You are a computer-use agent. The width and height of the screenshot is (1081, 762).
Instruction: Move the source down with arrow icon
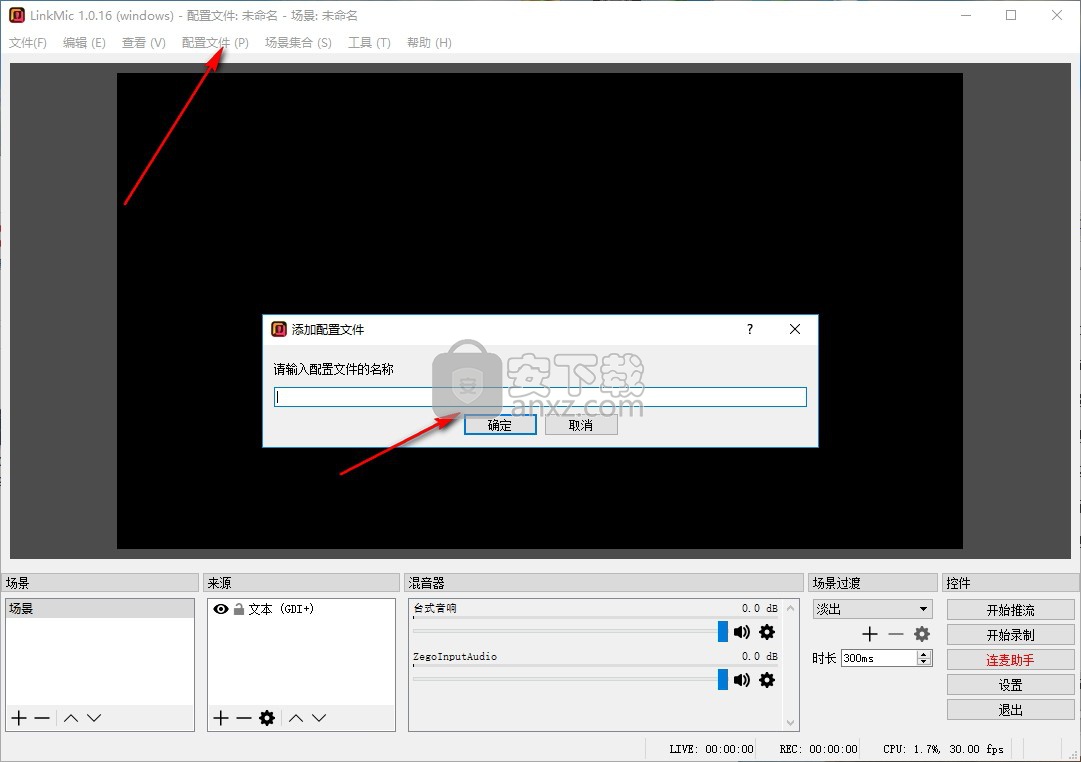coord(319,718)
